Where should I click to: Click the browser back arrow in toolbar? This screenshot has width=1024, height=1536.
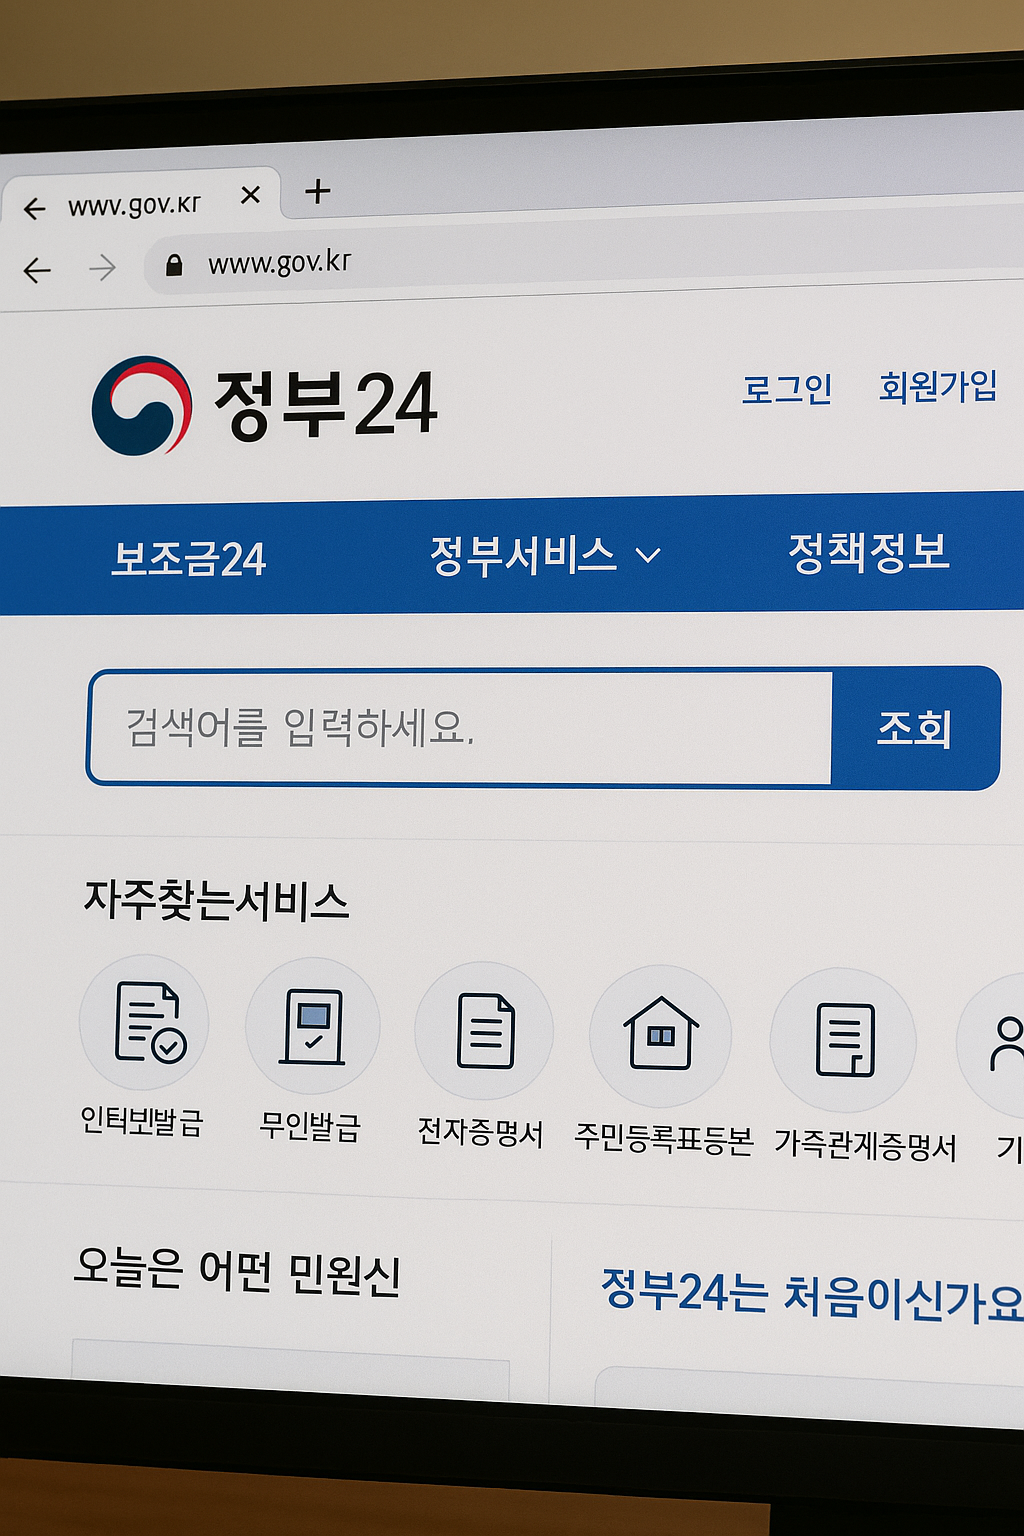coord(37,270)
